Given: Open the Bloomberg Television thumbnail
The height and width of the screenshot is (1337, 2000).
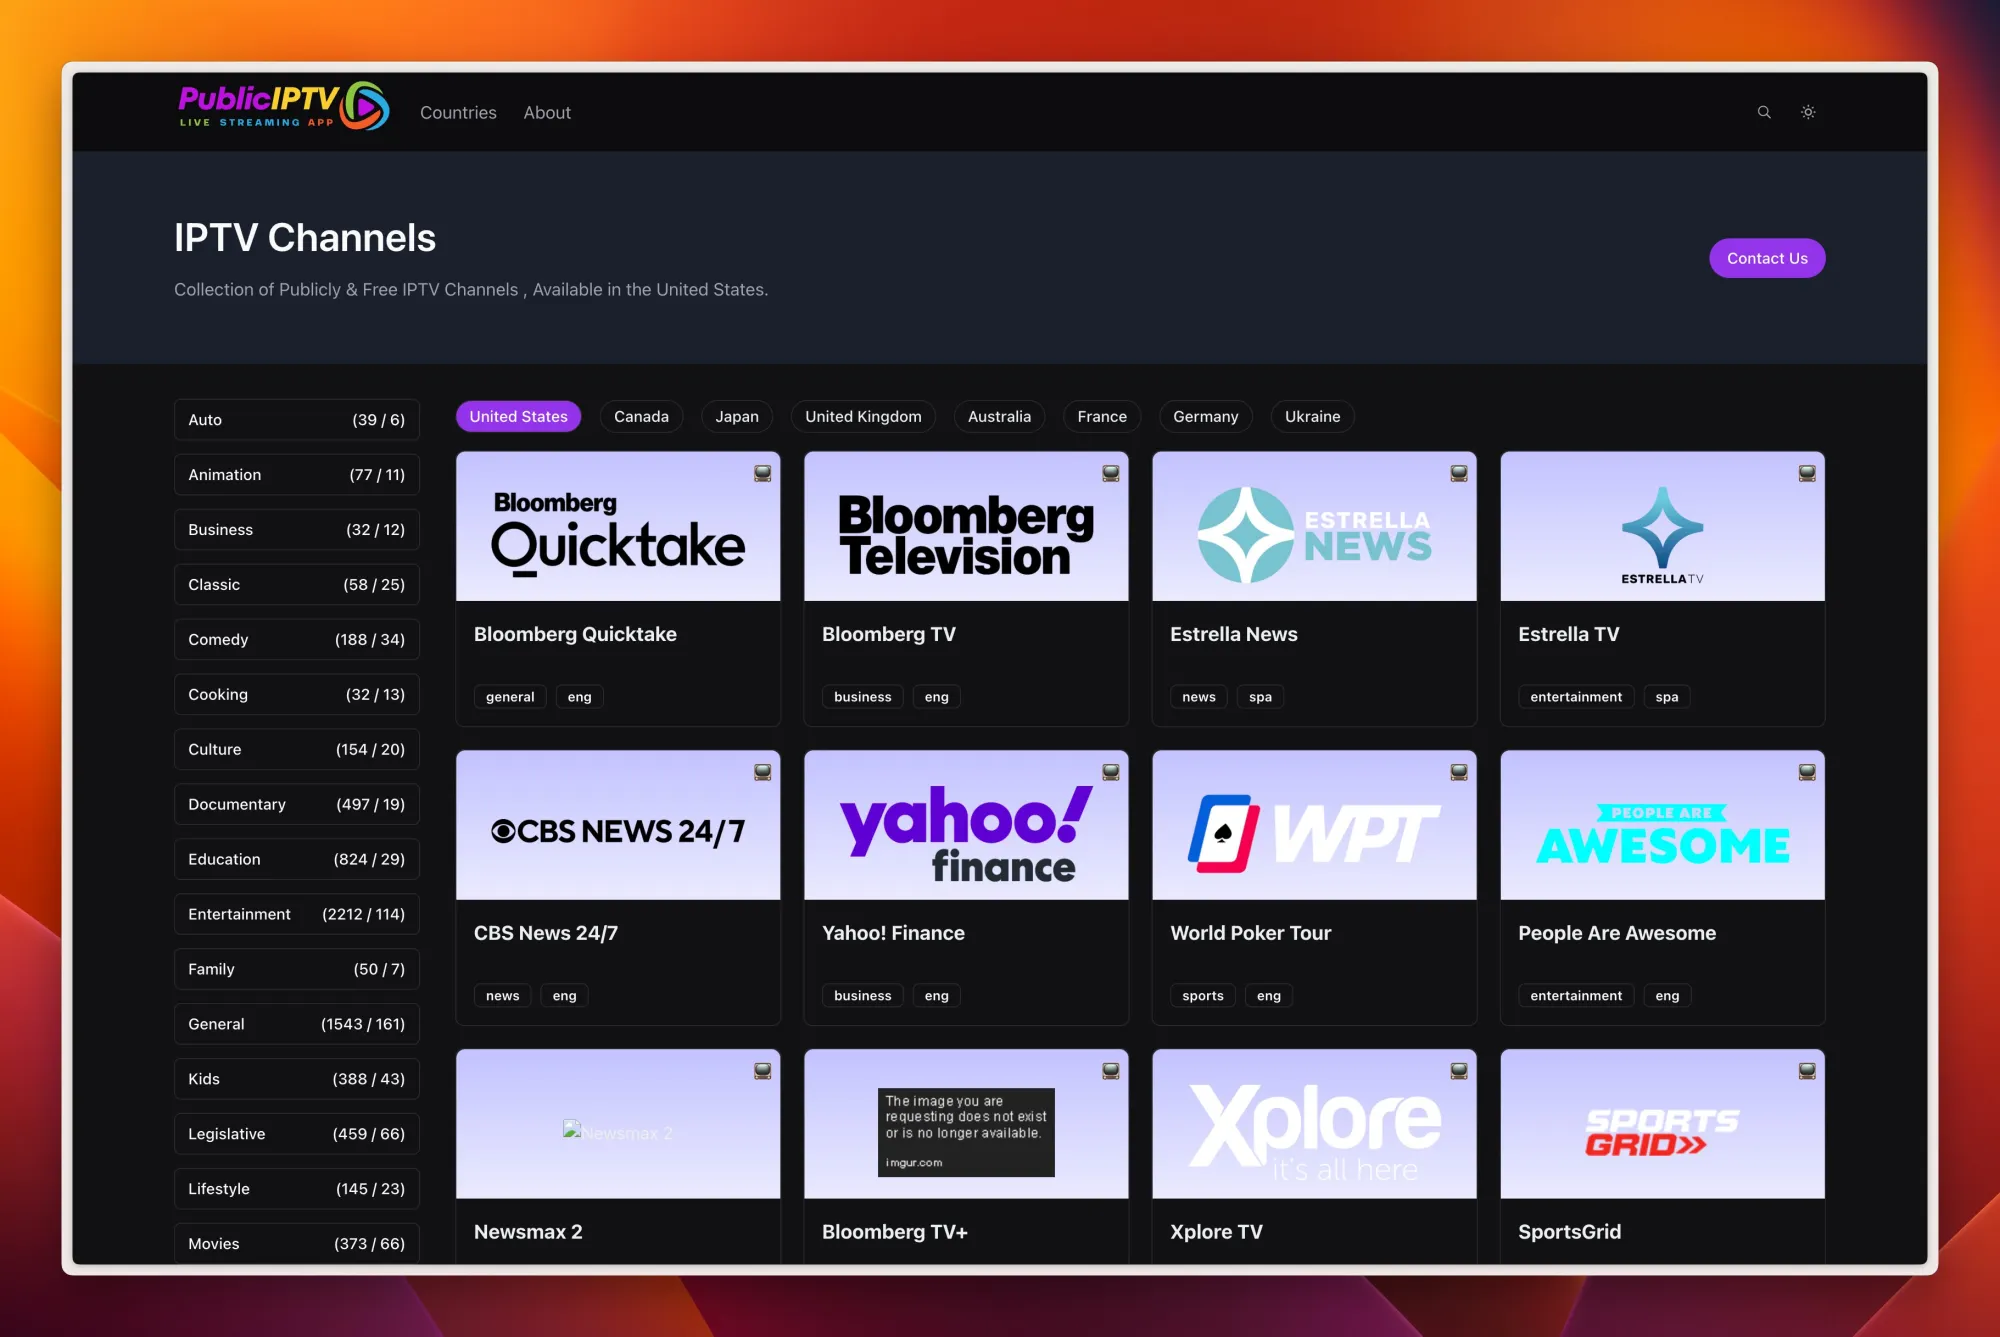Looking at the screenshot, I should pyautogui.click(x=966, y=526).
